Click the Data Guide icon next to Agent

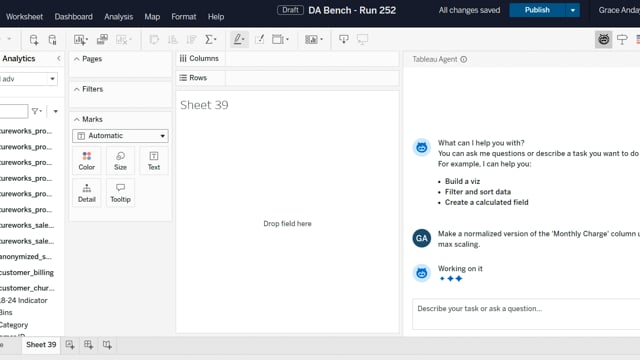(622, 40)
